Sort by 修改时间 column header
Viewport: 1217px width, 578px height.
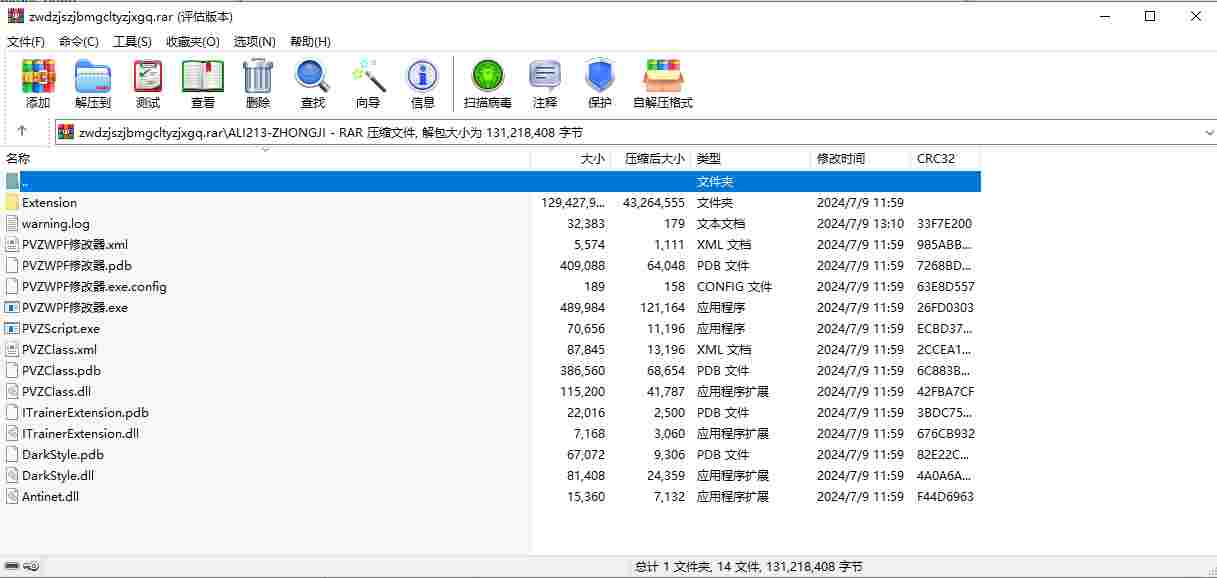[x=860, y=158]
